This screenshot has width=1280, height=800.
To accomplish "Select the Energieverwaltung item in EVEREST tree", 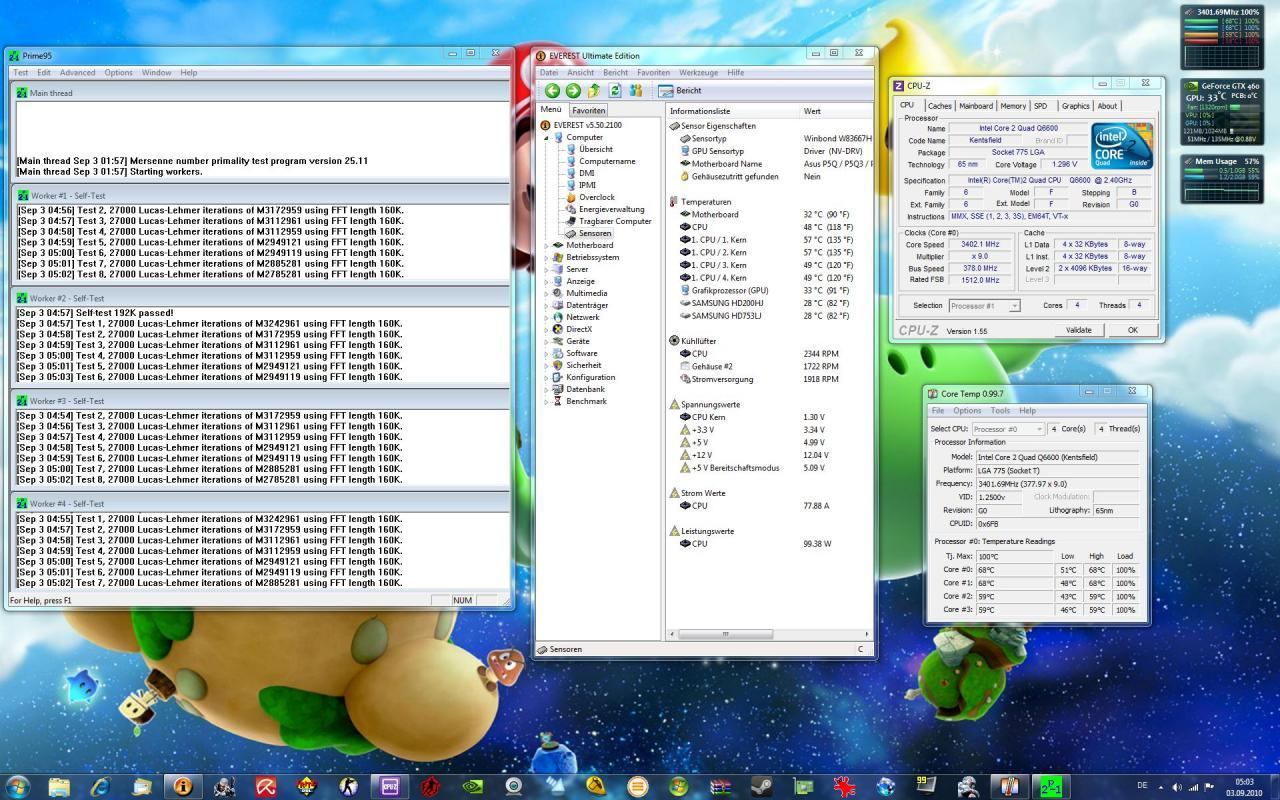I will [612, 209].
